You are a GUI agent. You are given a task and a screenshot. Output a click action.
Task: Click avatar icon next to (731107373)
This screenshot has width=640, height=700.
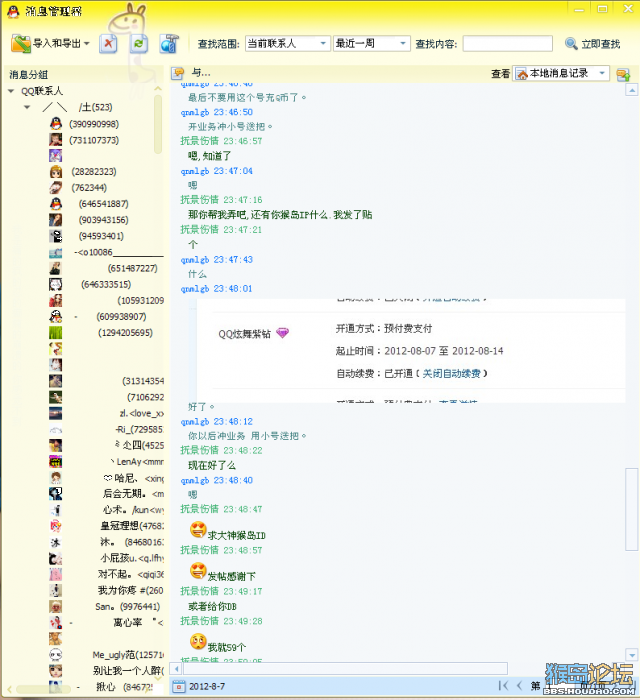click(55, 140)
